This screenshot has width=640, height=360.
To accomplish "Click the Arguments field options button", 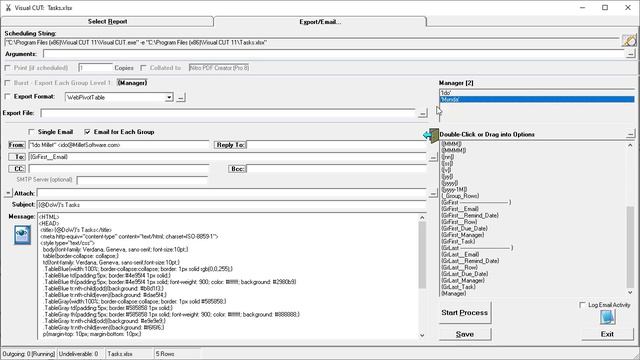I will click(631, 54).
